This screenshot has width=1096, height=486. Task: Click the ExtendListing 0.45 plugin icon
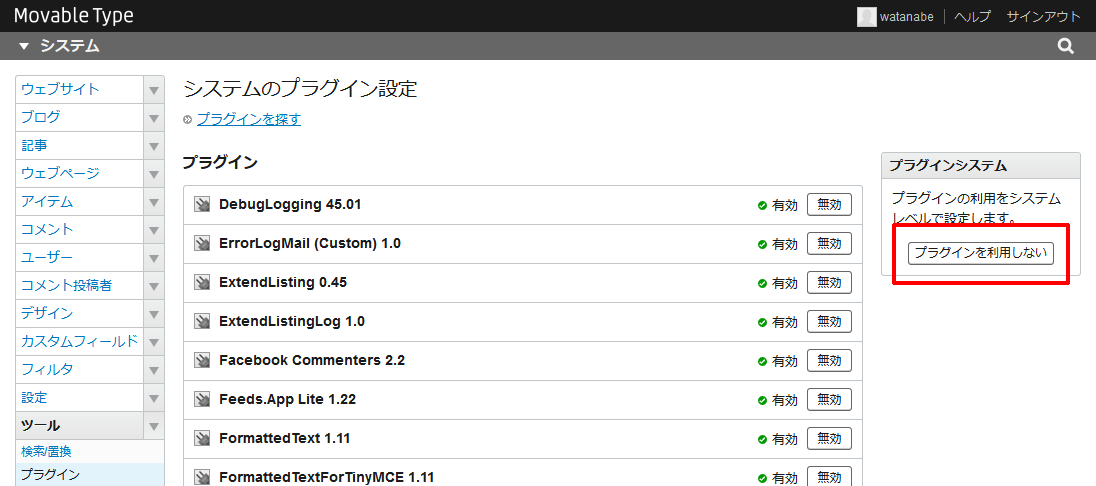click(202, 283)
